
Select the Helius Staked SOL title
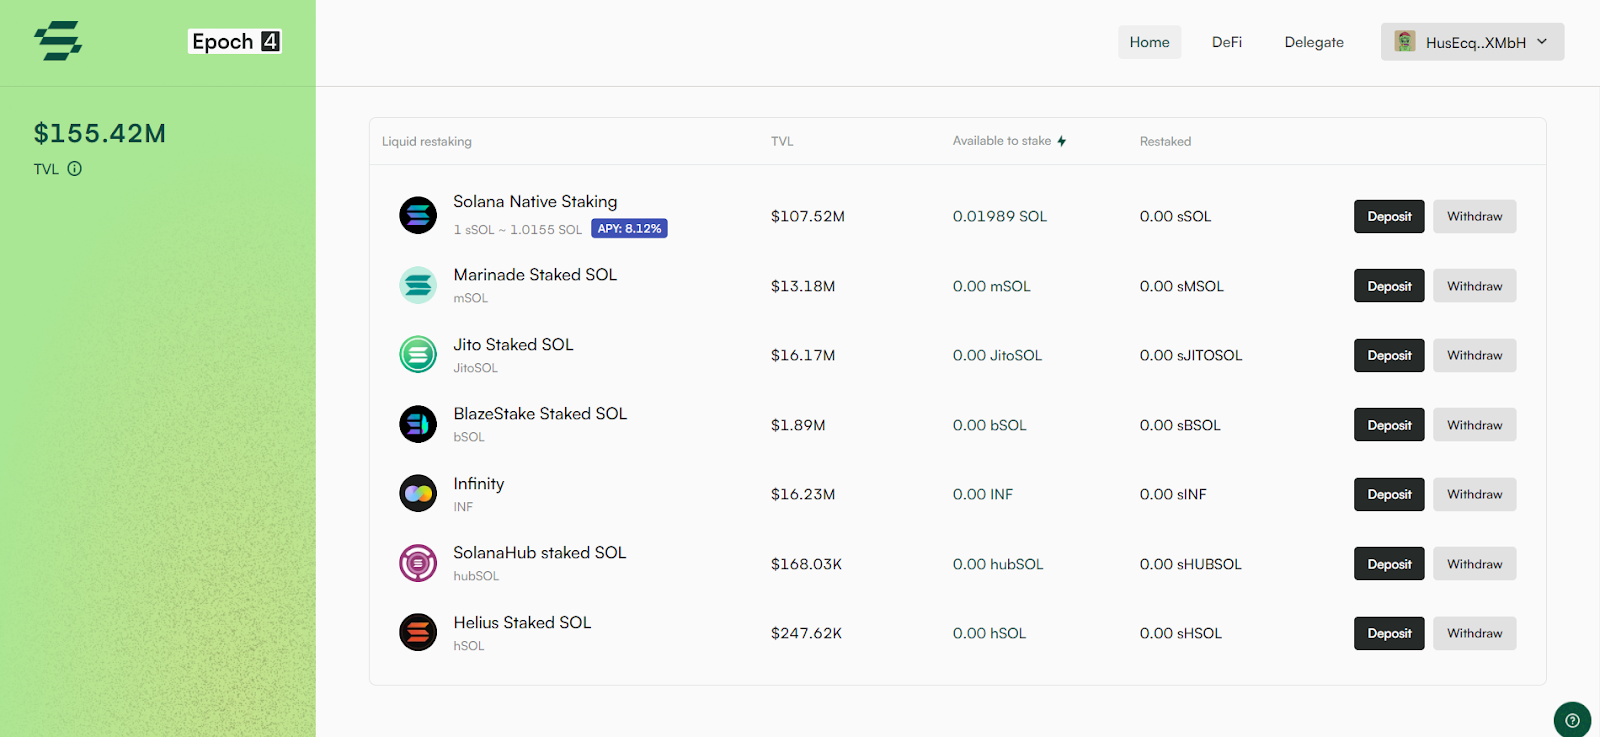522,622
